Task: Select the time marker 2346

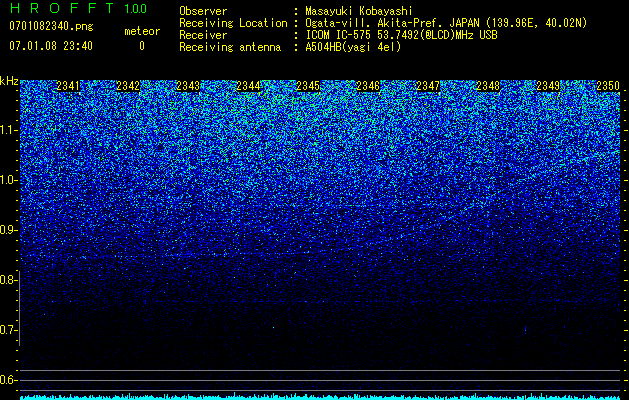Action: [368, 86]
